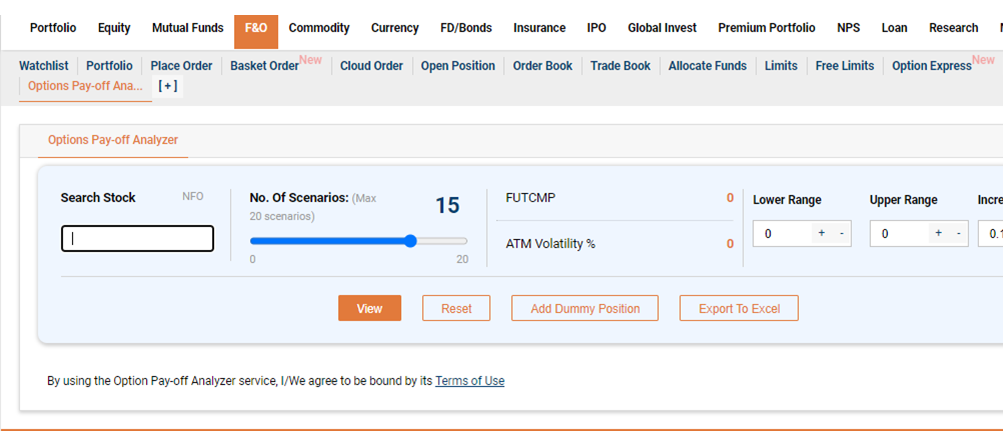Click the Lower Range value field
This screenshot has width=1003, height=434.
pos(782,234)
